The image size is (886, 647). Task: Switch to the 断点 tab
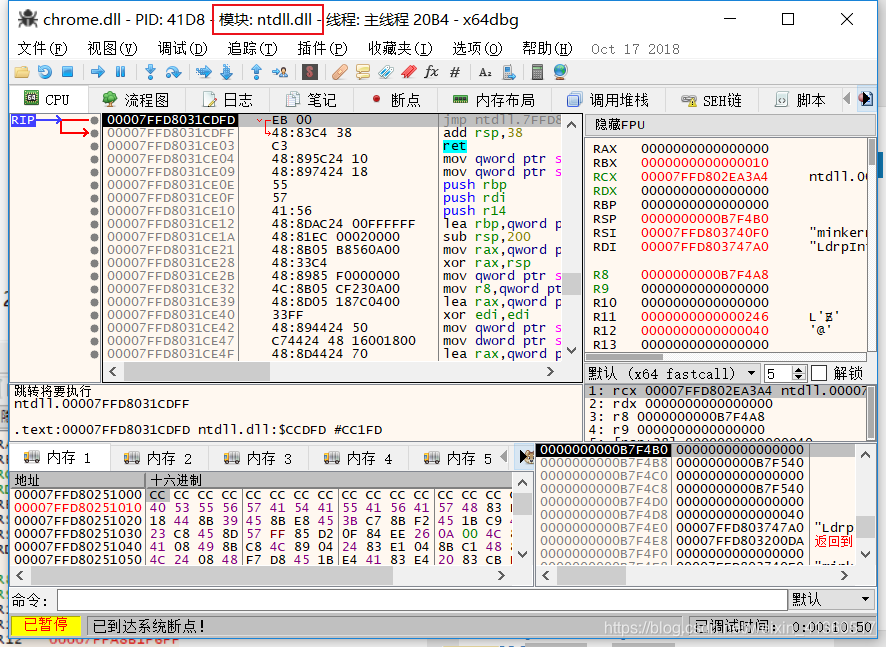(396, 100)
